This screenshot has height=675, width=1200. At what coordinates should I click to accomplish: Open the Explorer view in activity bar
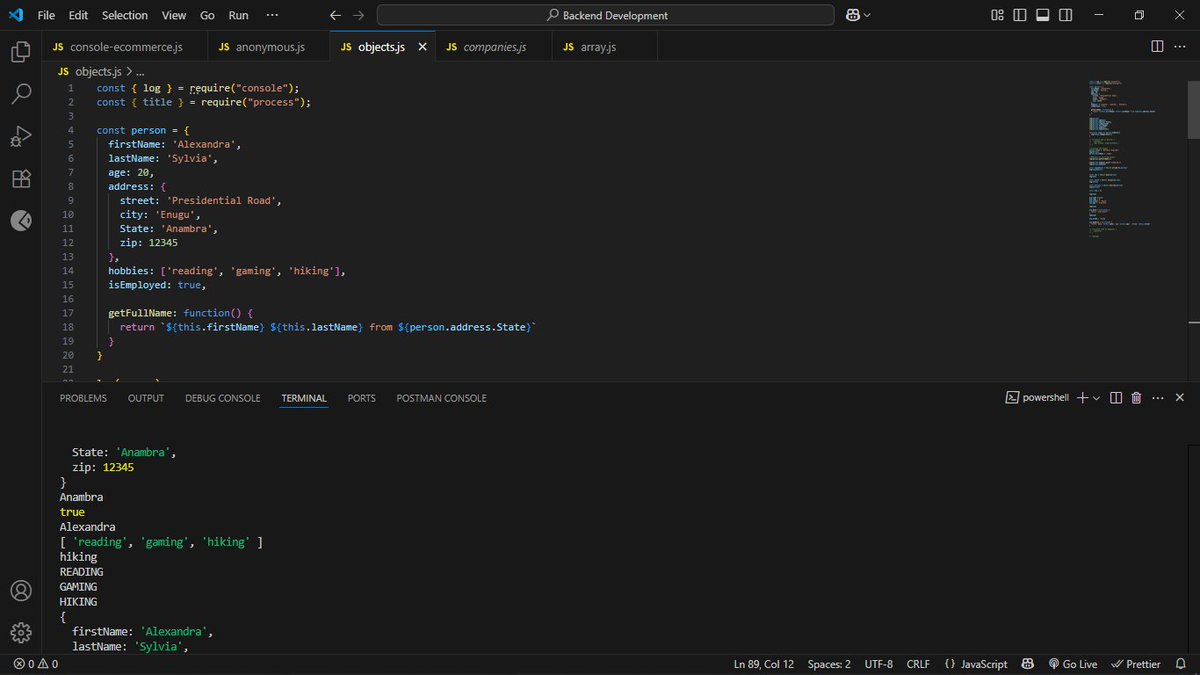tap(20, 52)
